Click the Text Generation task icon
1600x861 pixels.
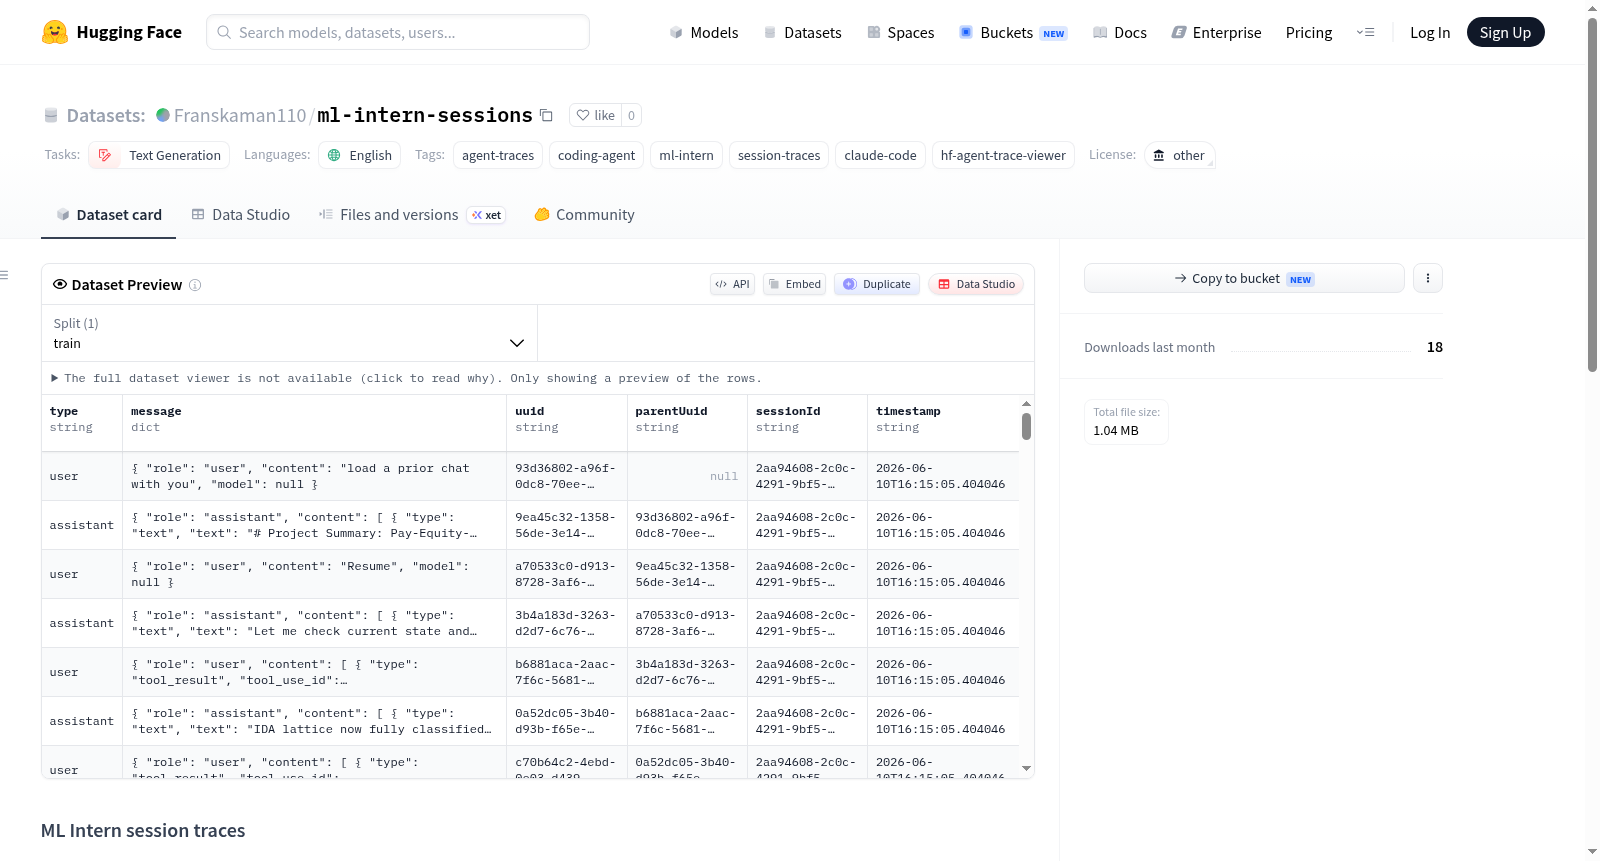(x=105, y=155)
